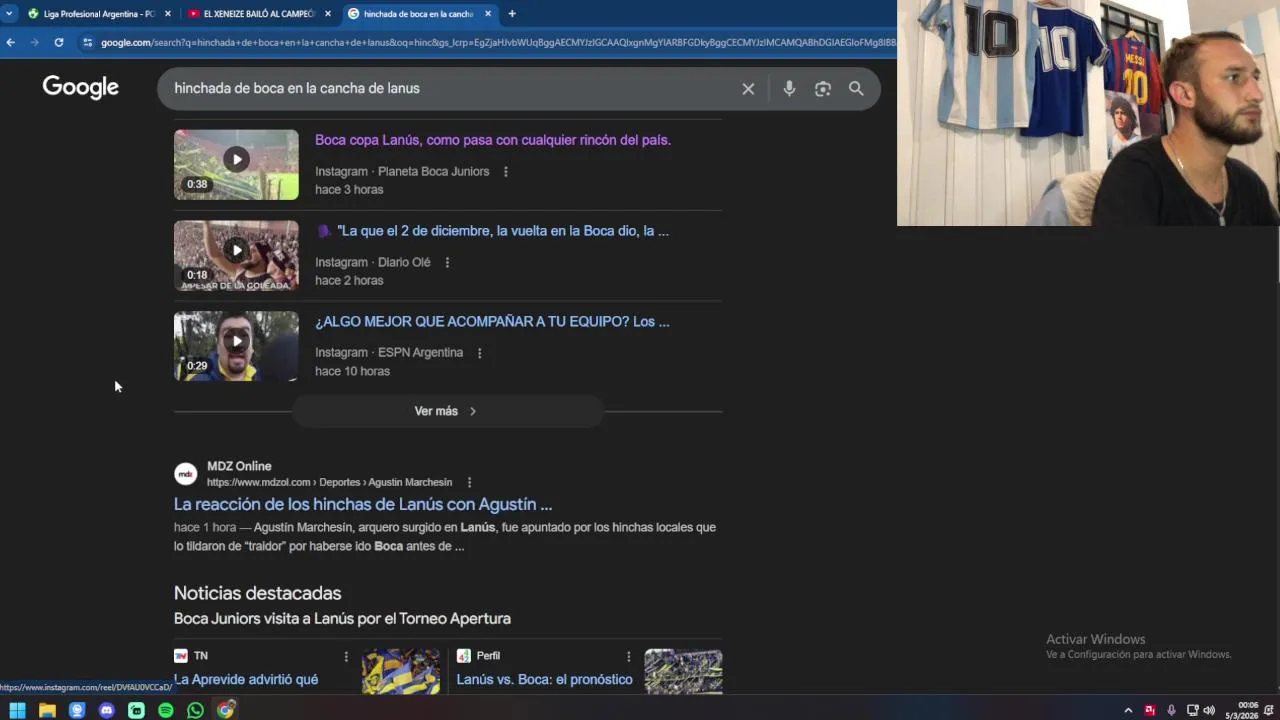Open more options for Perfil news card

coord(628,656)
